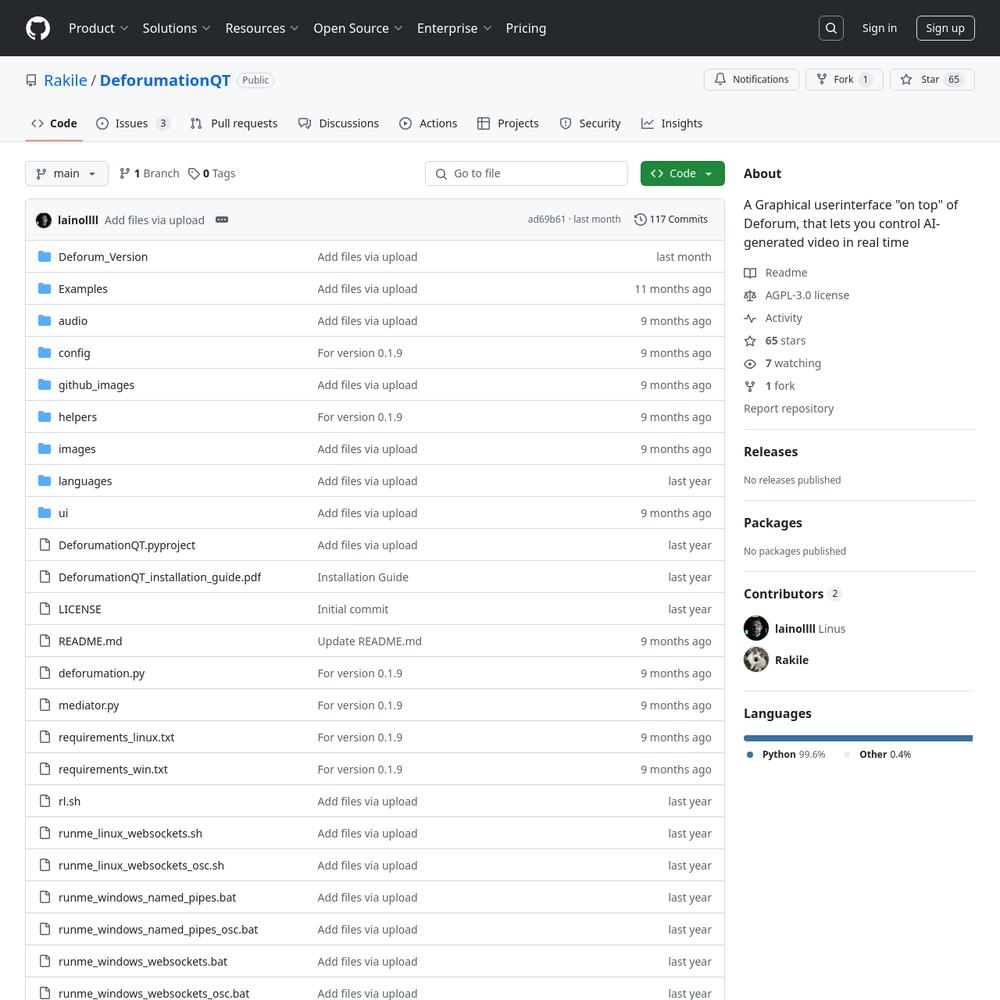
Task: Click the Sign in link
Action: tap(879, 28)
